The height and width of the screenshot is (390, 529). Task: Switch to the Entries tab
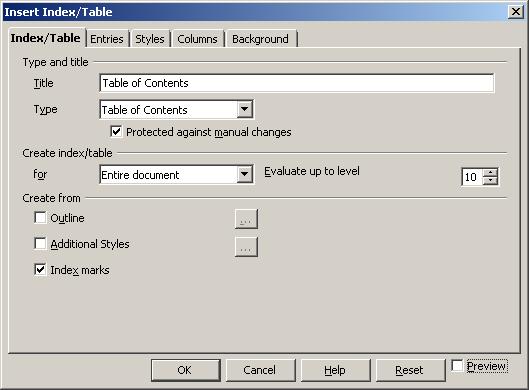coord(107,39)
